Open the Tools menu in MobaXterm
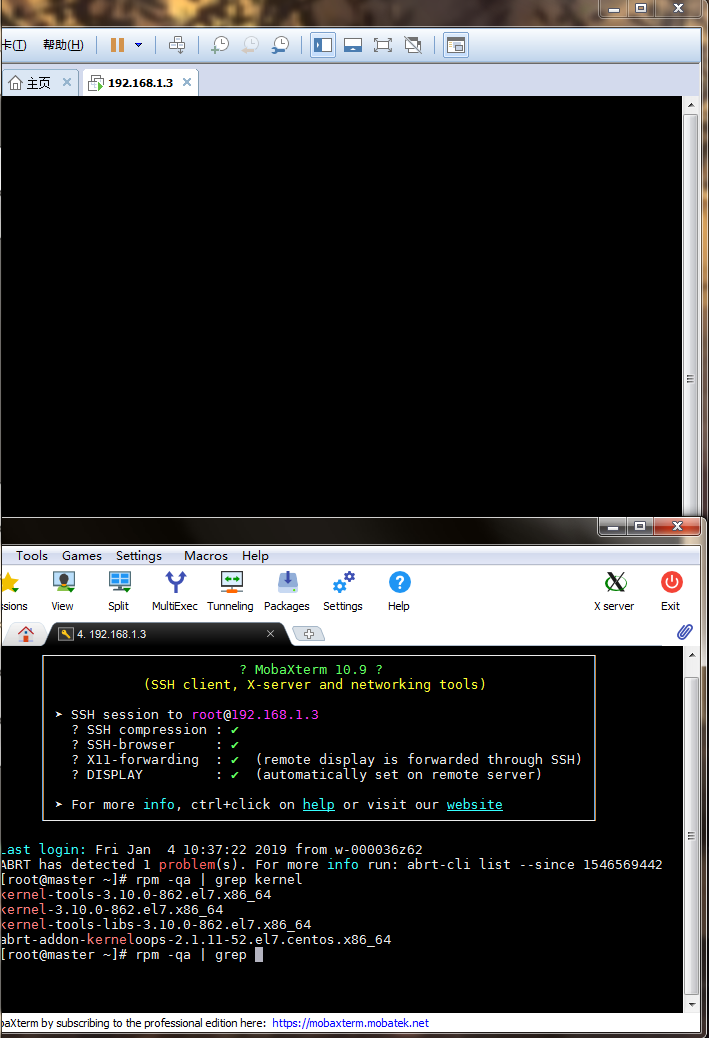Screen dimensions: 709x1038 point(32,555)
